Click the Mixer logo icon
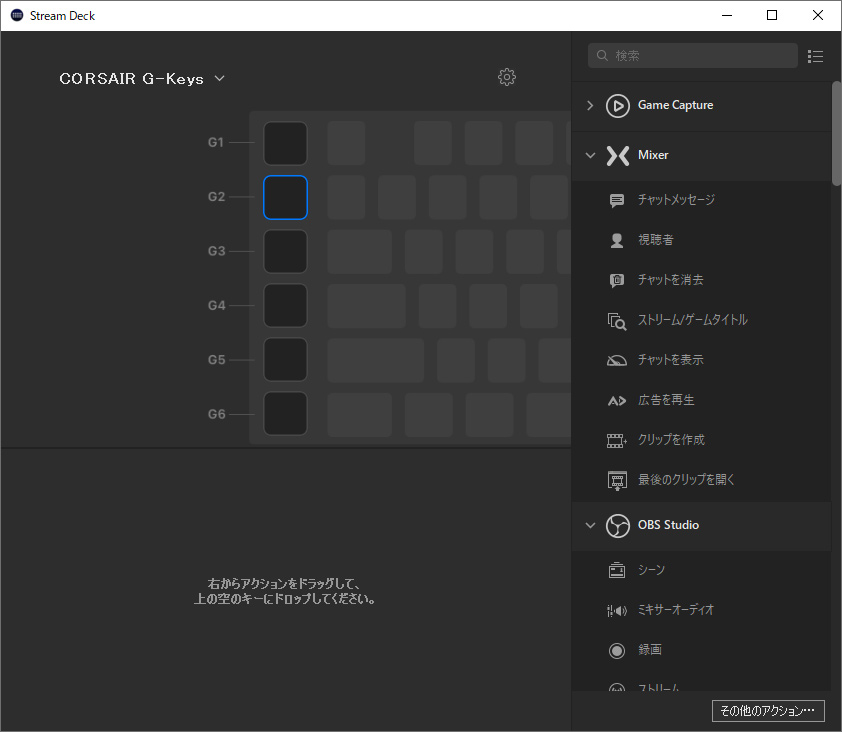The width and height of the screenshot is (842, 732). click(618, 156)
